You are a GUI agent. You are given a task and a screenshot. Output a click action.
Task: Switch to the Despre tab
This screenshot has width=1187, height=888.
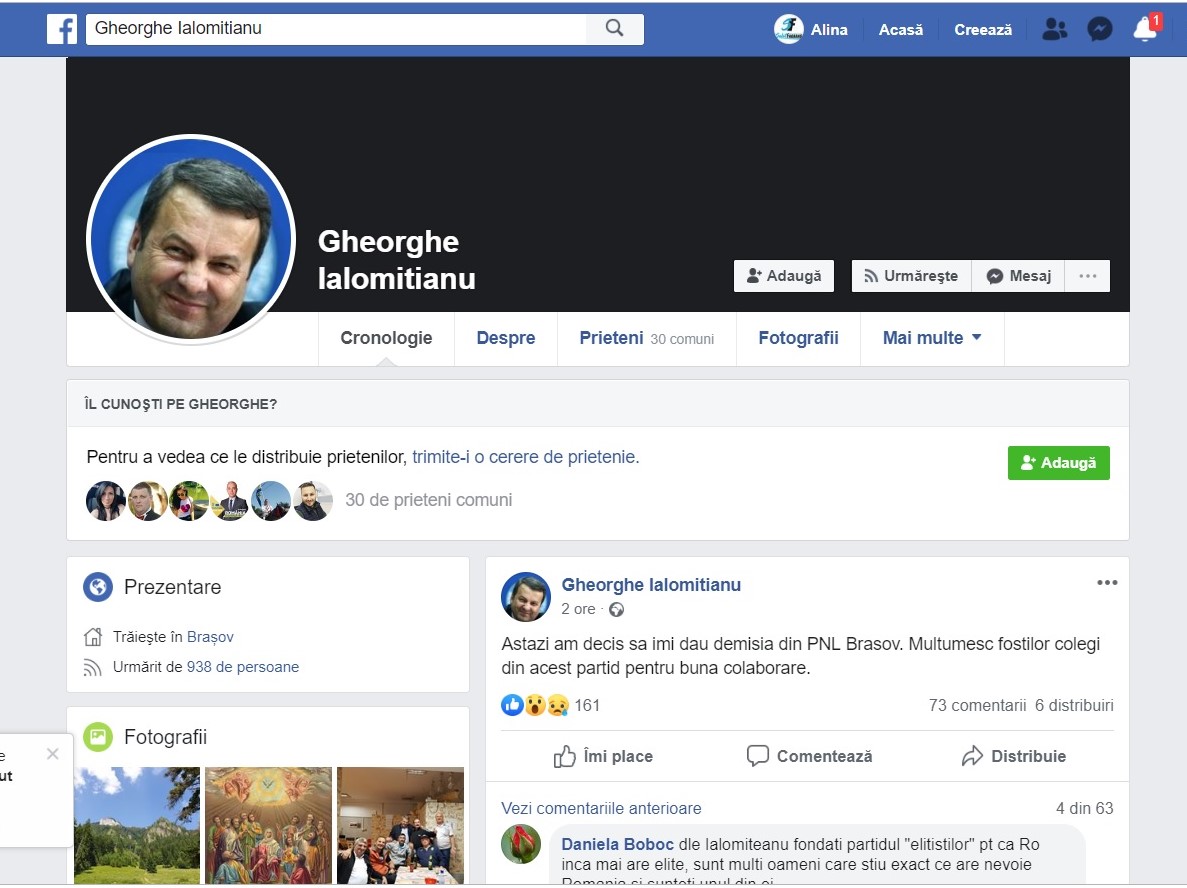point(505,338)
